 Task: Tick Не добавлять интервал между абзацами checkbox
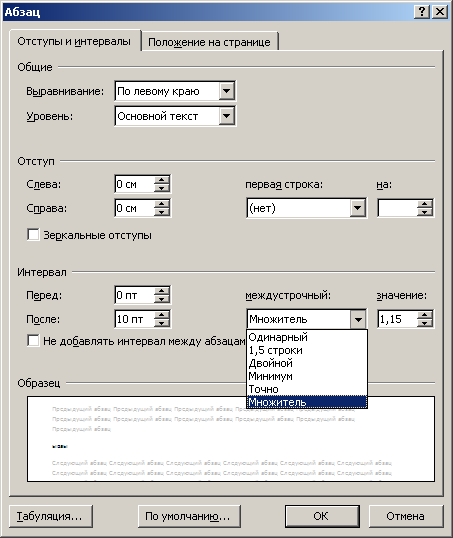pyautogui.click(x=33, y=341)
